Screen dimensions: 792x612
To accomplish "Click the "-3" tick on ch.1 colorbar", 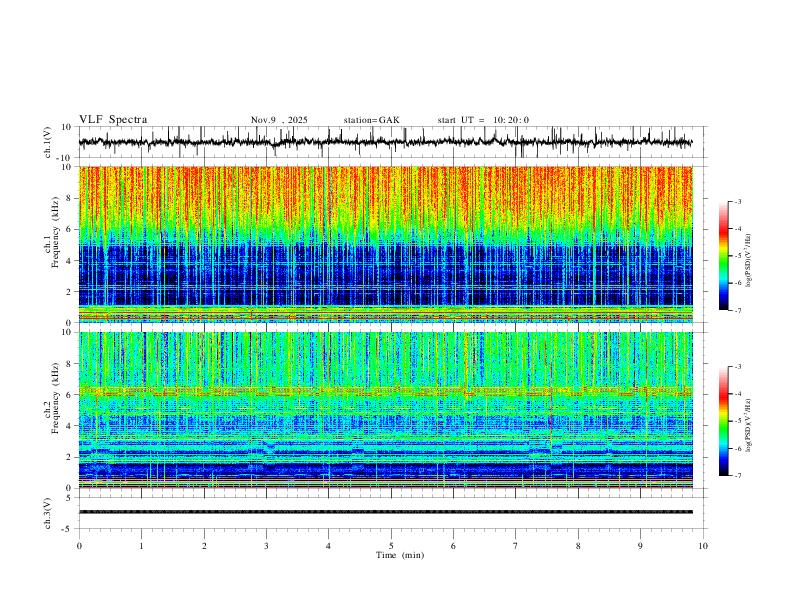I will click(737, 201).
